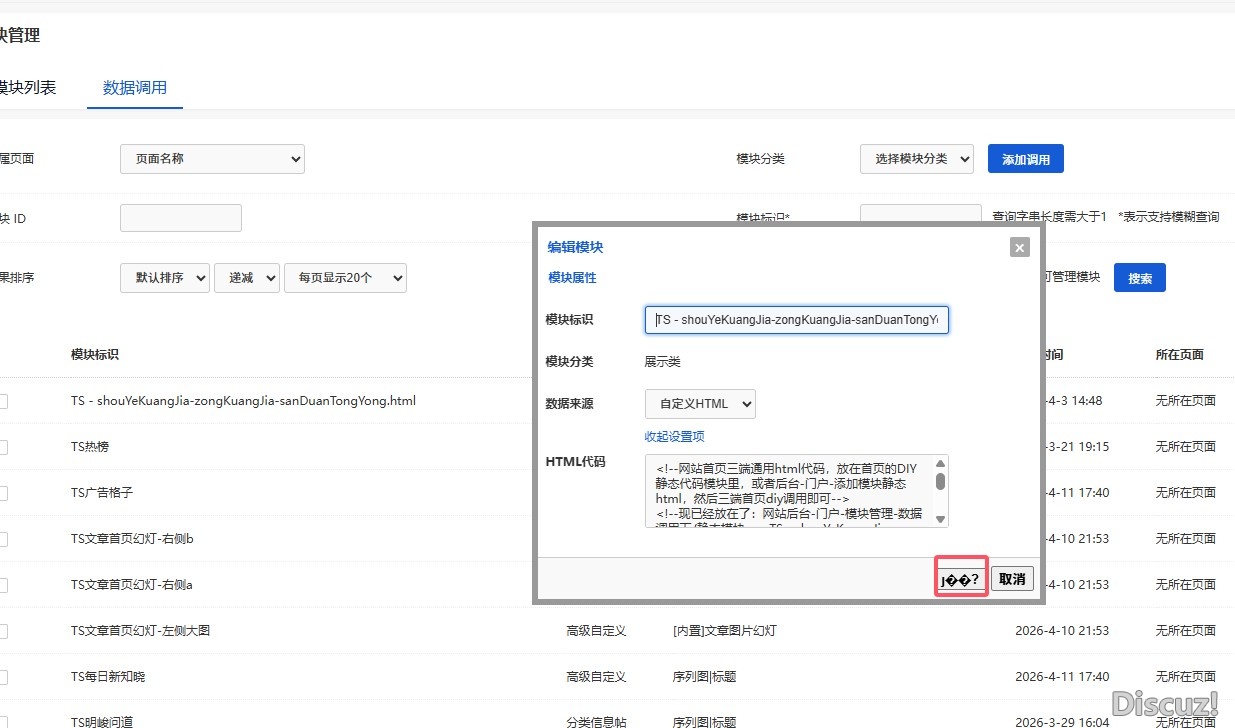
Task: Click the scrollbar down arrow in HTML代码 box
Action: [x=940, y=520]
